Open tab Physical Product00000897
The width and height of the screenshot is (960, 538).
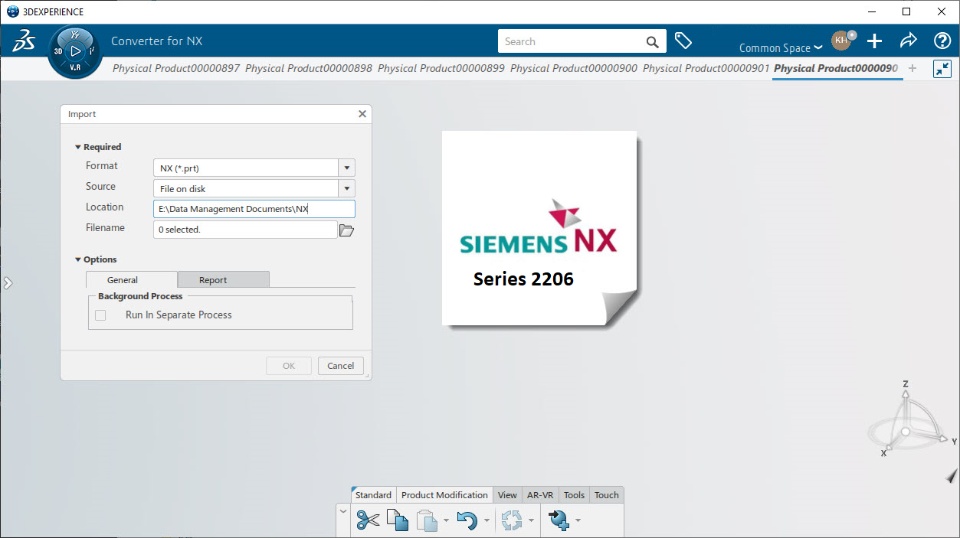[176, 69]
